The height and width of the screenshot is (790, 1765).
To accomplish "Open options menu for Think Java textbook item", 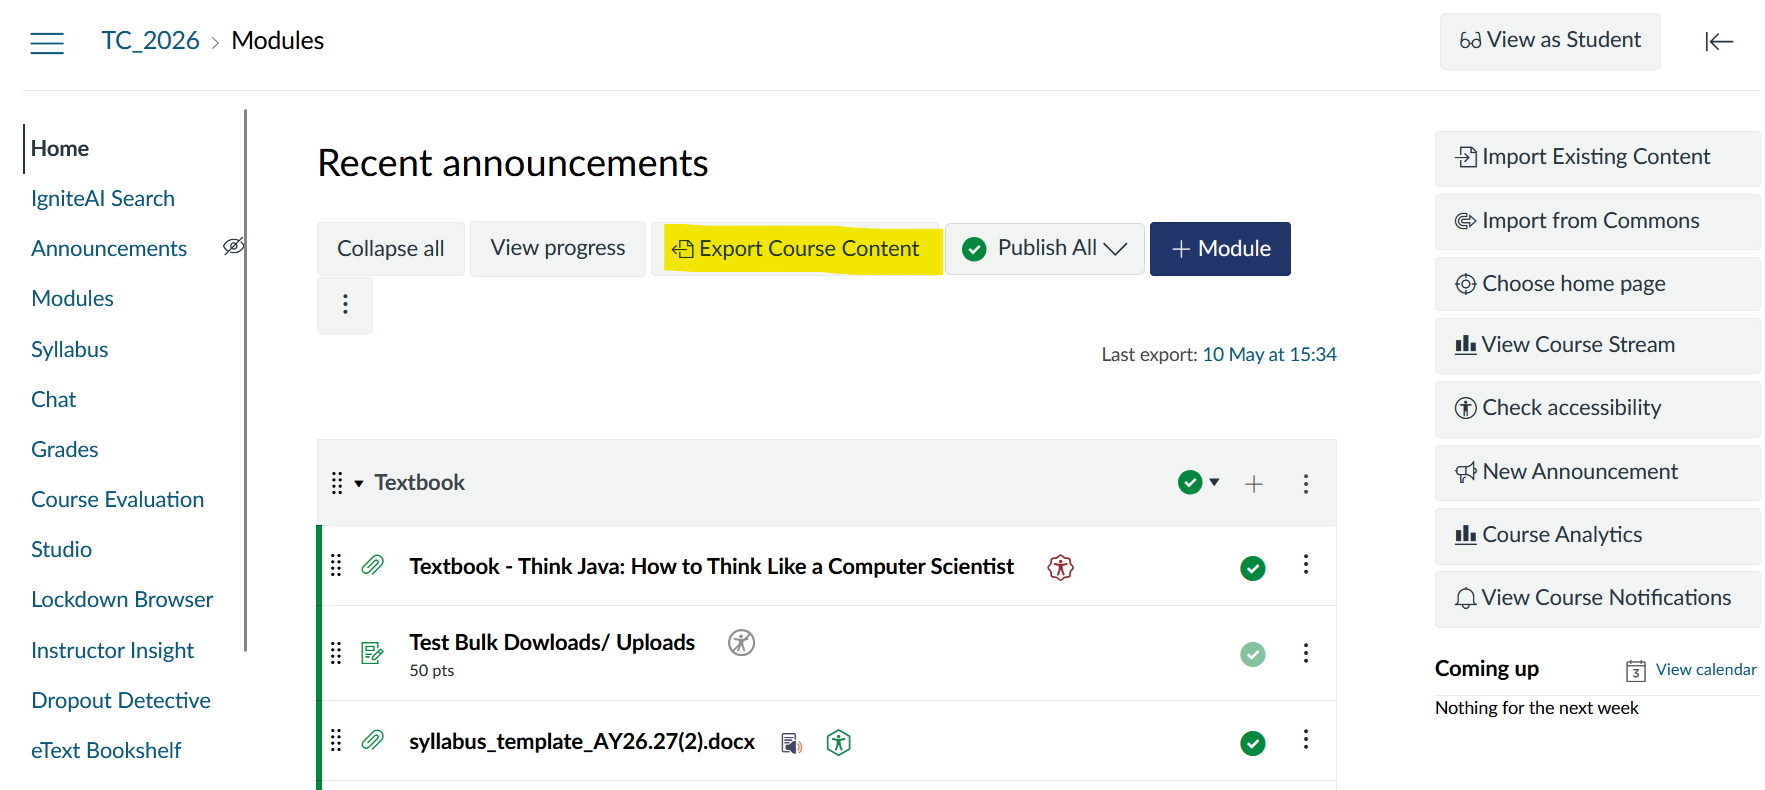I will 1305,565.
